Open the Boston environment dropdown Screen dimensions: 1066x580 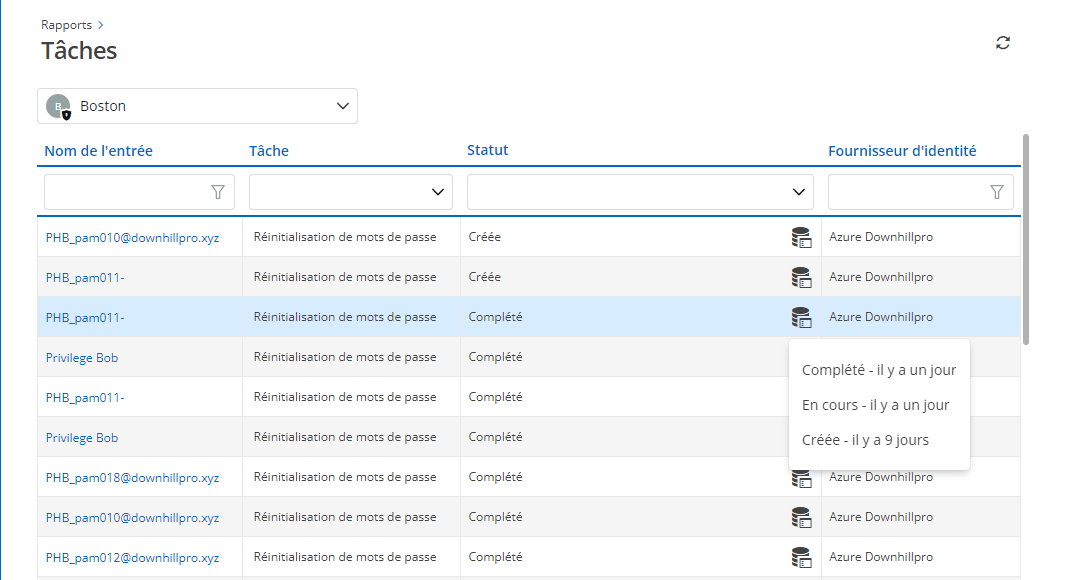click(x=341, y=105)
